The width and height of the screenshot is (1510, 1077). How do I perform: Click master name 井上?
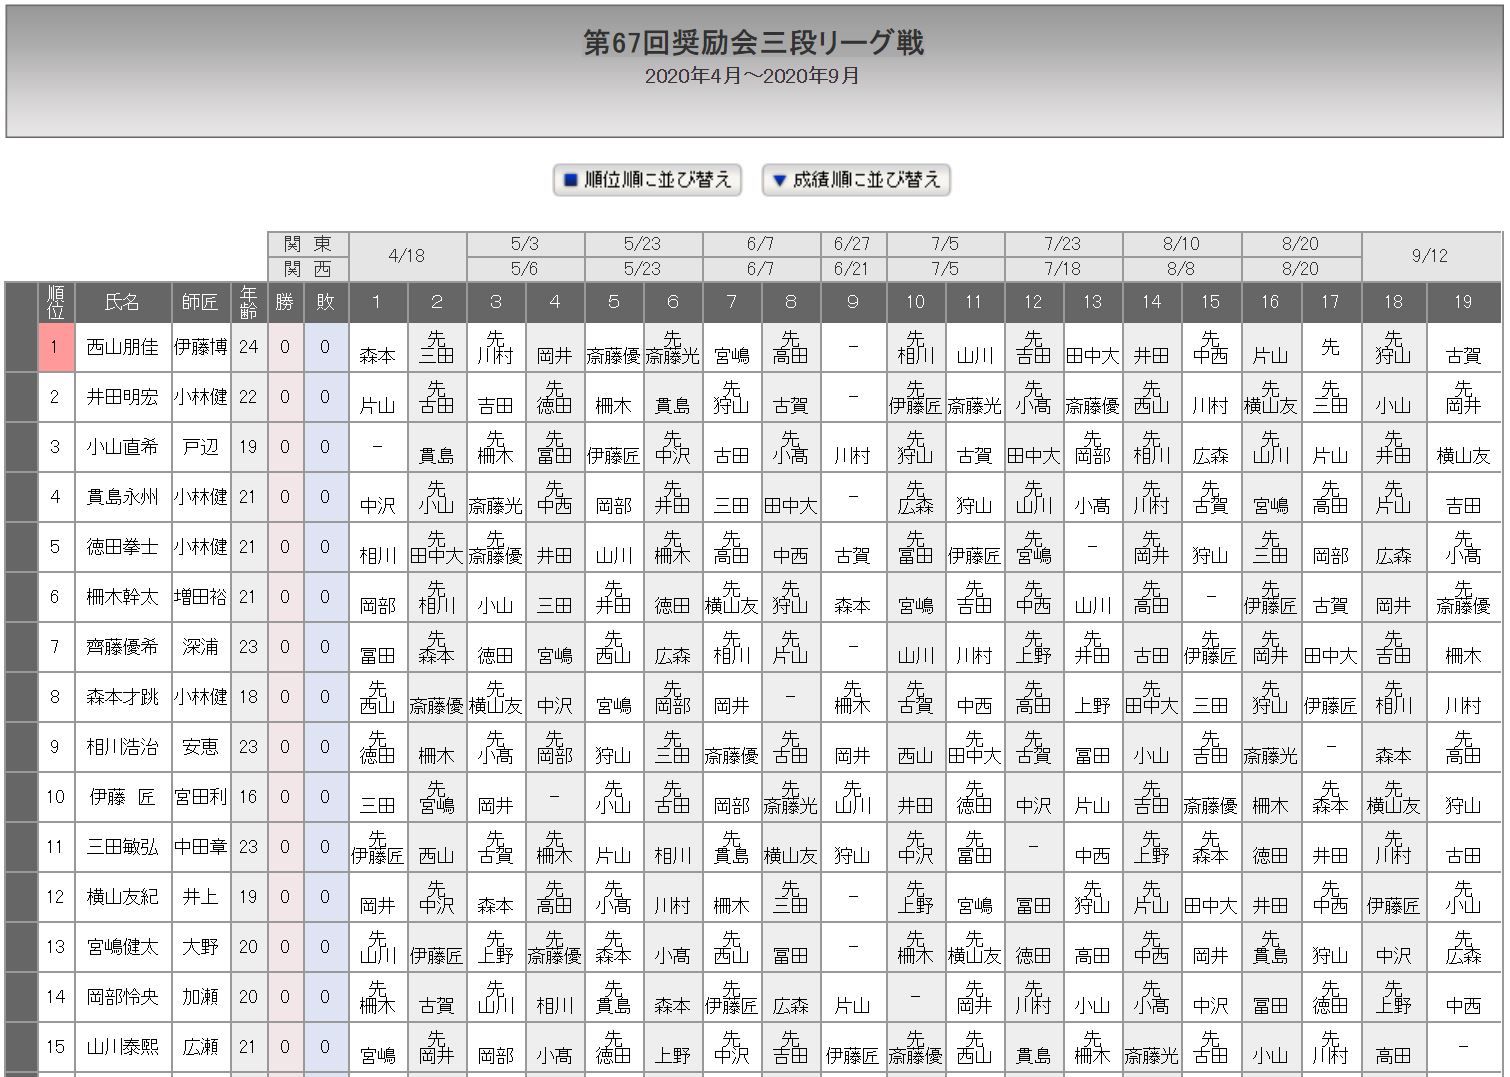pos(200,897)
